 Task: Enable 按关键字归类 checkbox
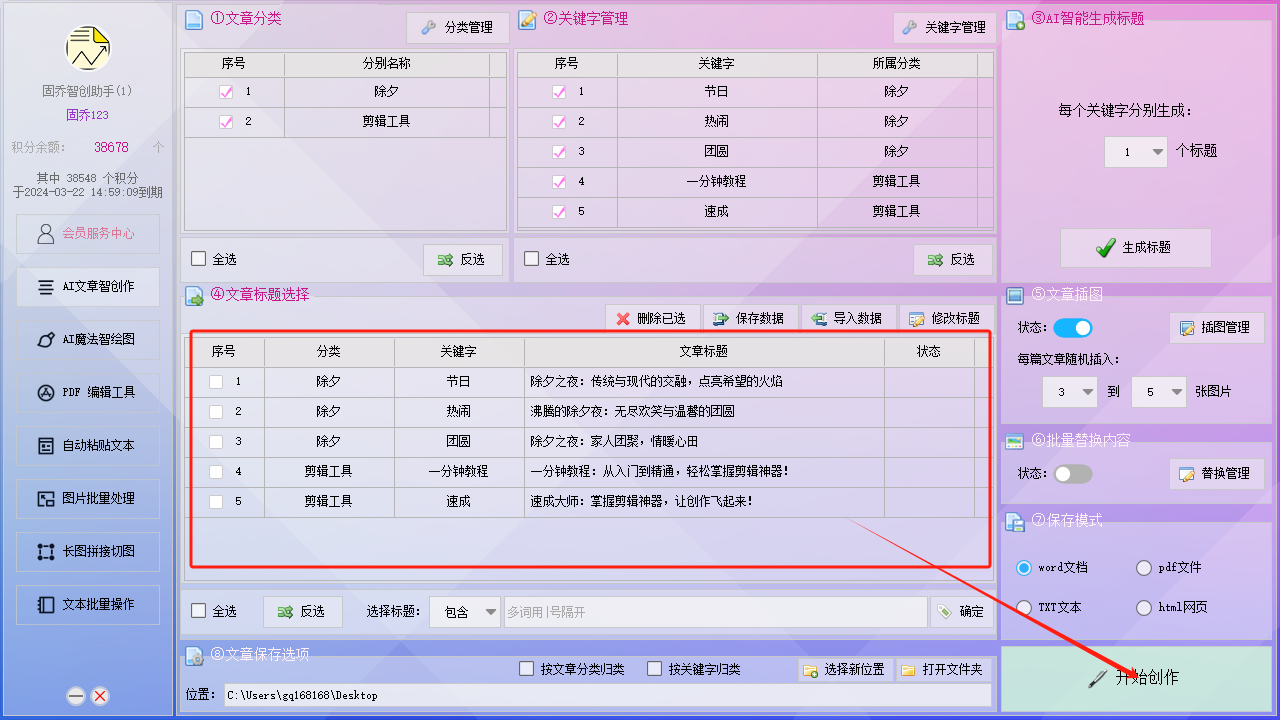coord(654,669)
